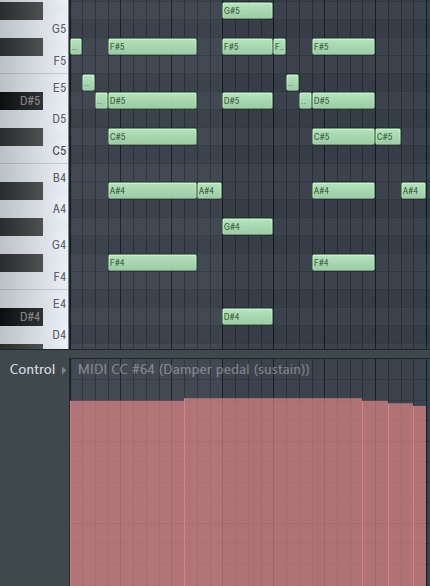Viewport: 430px width, 586px height.
Task: Select the longest C#5 note
Action: point(152,136)
